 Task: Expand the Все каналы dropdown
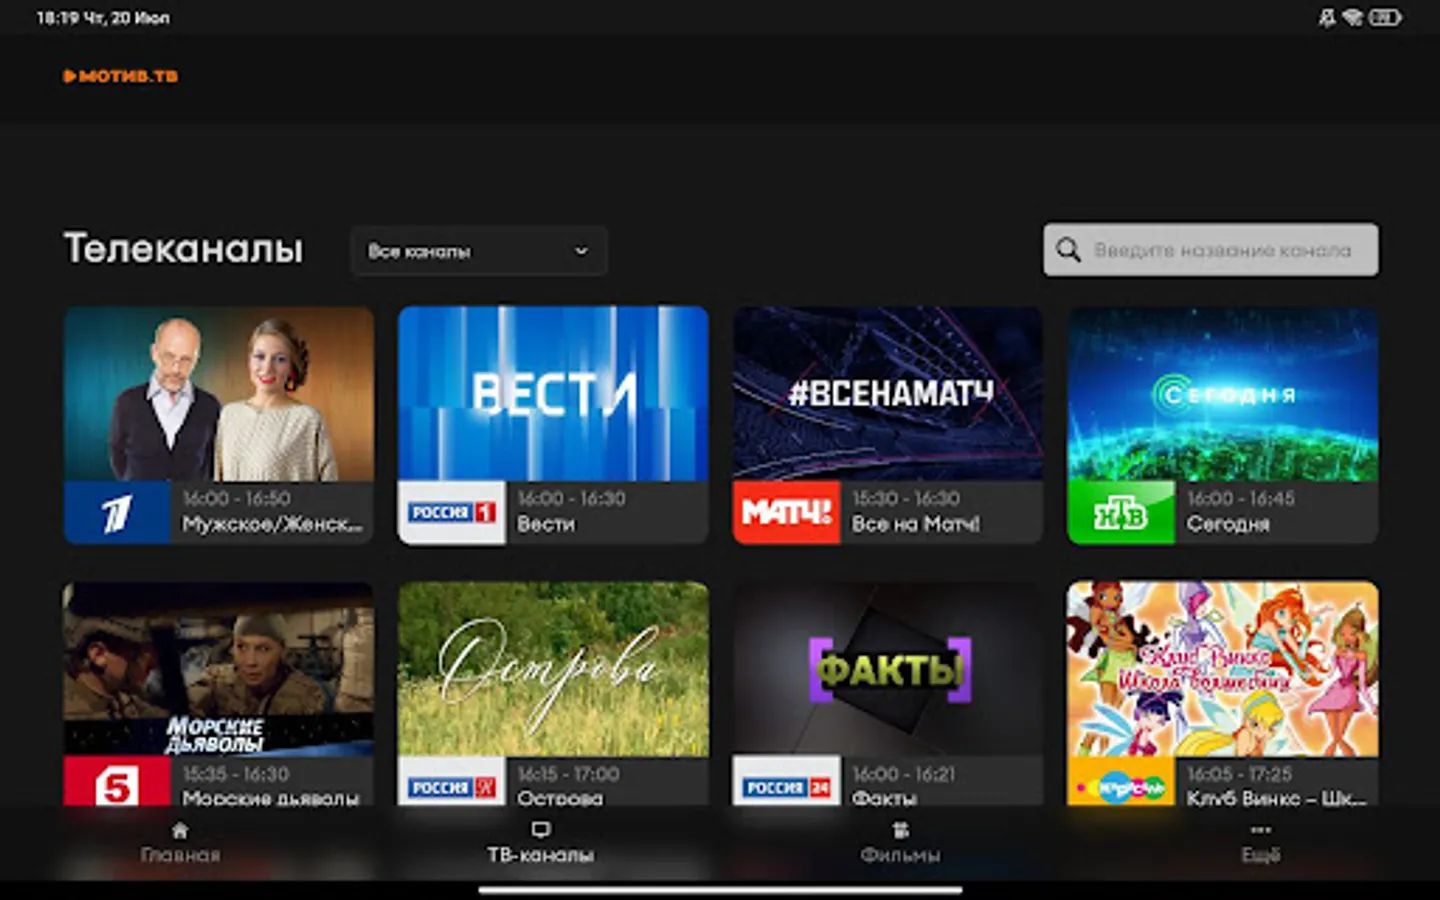(479, 251)
